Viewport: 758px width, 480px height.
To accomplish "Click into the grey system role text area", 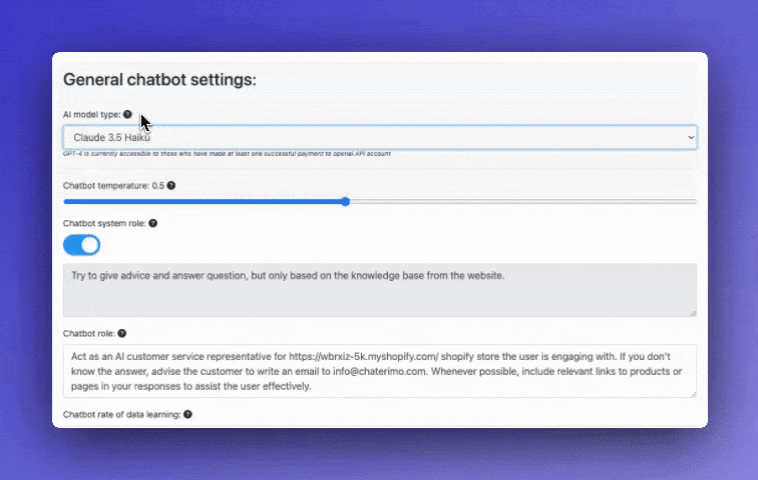I will click(379, 290).
